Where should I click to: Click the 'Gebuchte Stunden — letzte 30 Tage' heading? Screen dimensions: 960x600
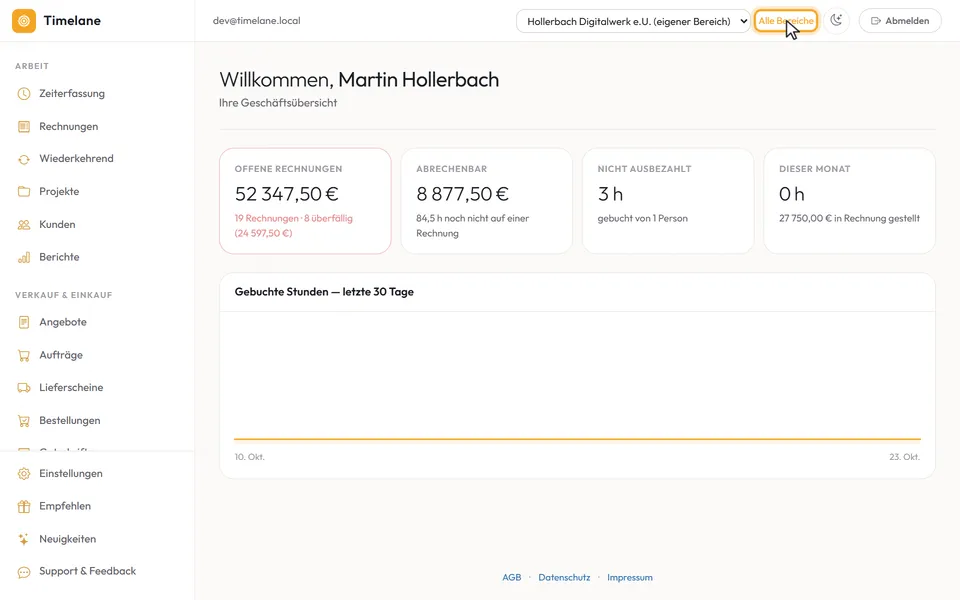pos(324,292)
